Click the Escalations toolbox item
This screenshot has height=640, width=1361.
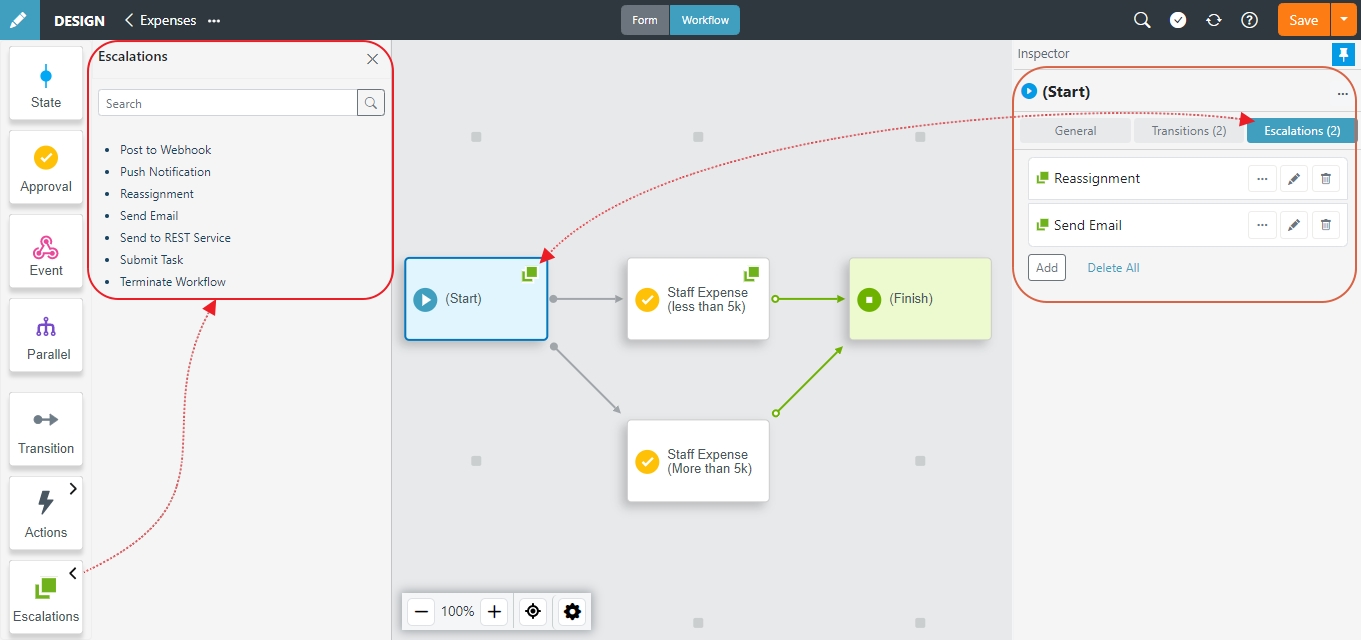tap(46, 598)
